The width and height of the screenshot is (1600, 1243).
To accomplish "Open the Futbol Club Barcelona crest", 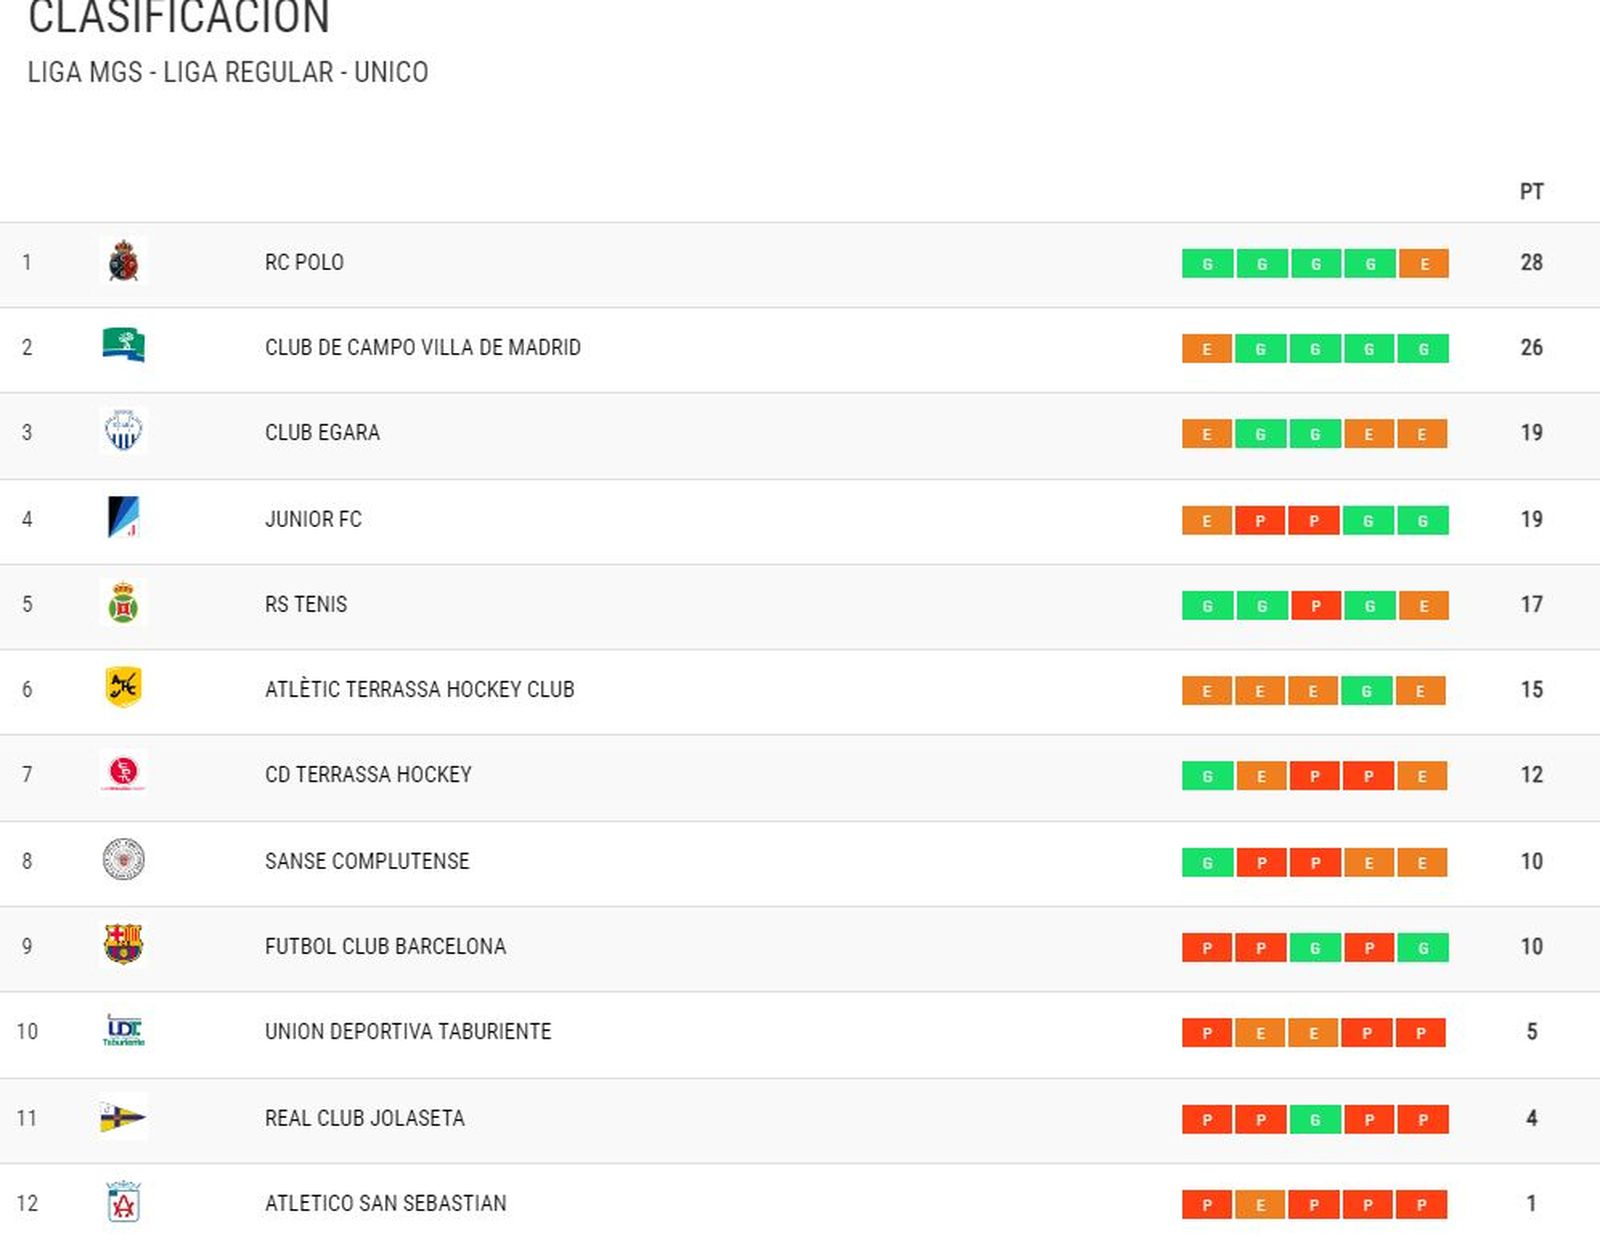I will tap(123, 944).
